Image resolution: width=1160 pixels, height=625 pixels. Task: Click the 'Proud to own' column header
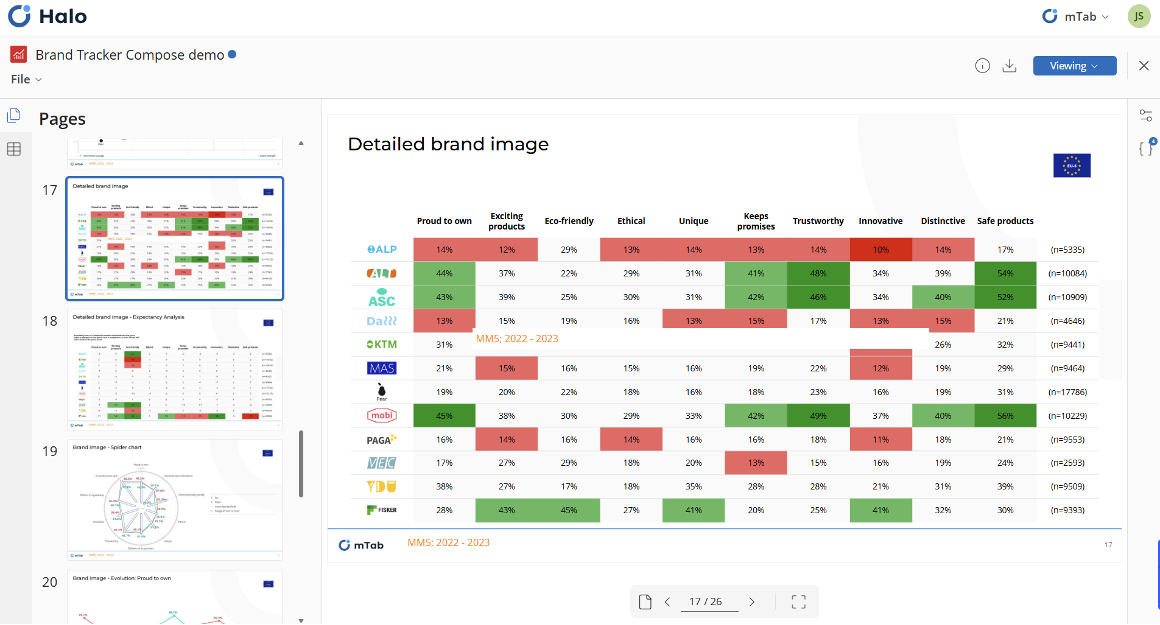pos(444,221)
